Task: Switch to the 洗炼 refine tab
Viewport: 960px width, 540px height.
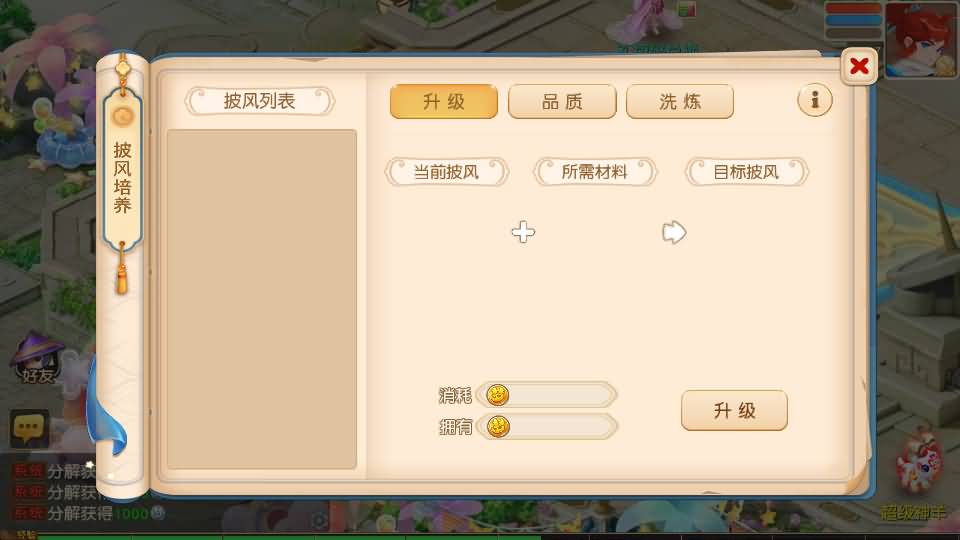Action: [680, 102]
